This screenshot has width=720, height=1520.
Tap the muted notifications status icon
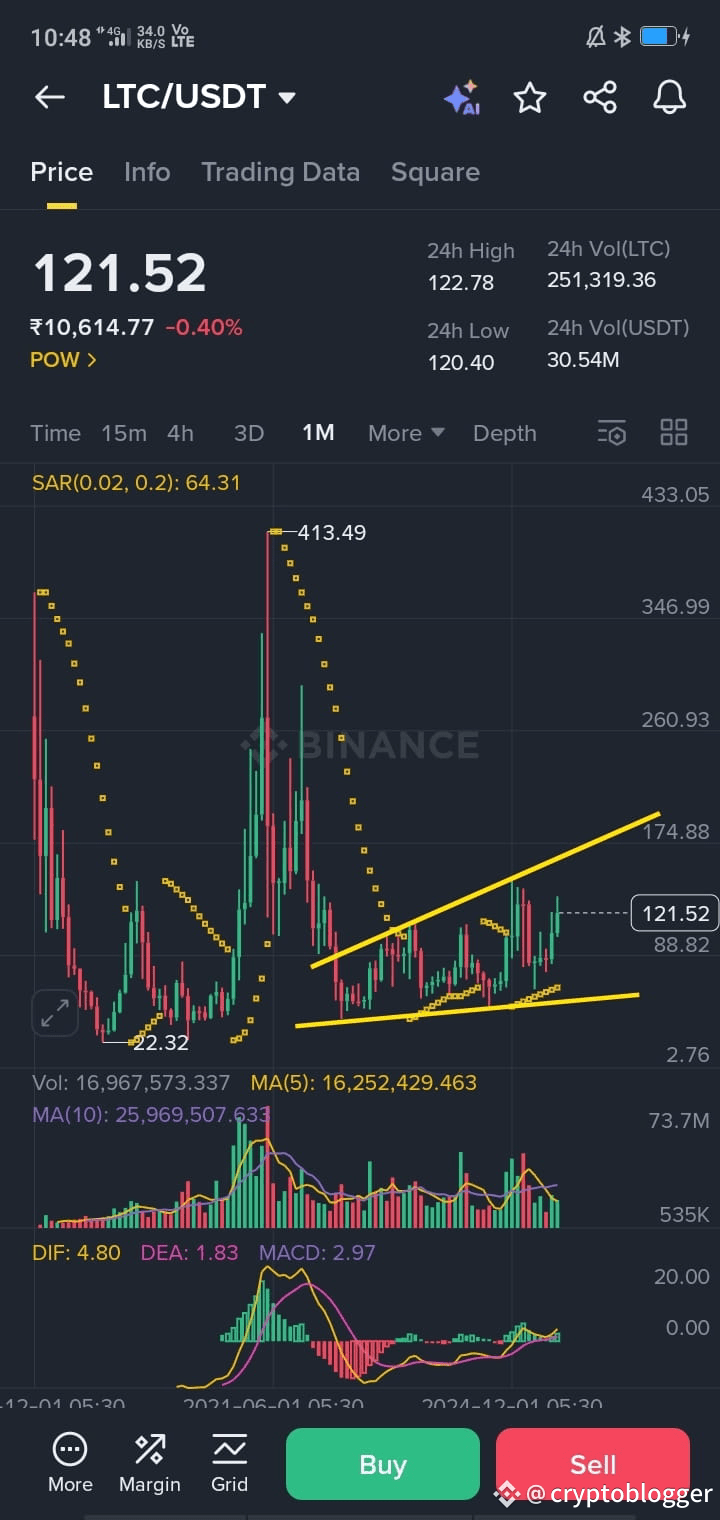pyautogui.click(x=596, y=37)
